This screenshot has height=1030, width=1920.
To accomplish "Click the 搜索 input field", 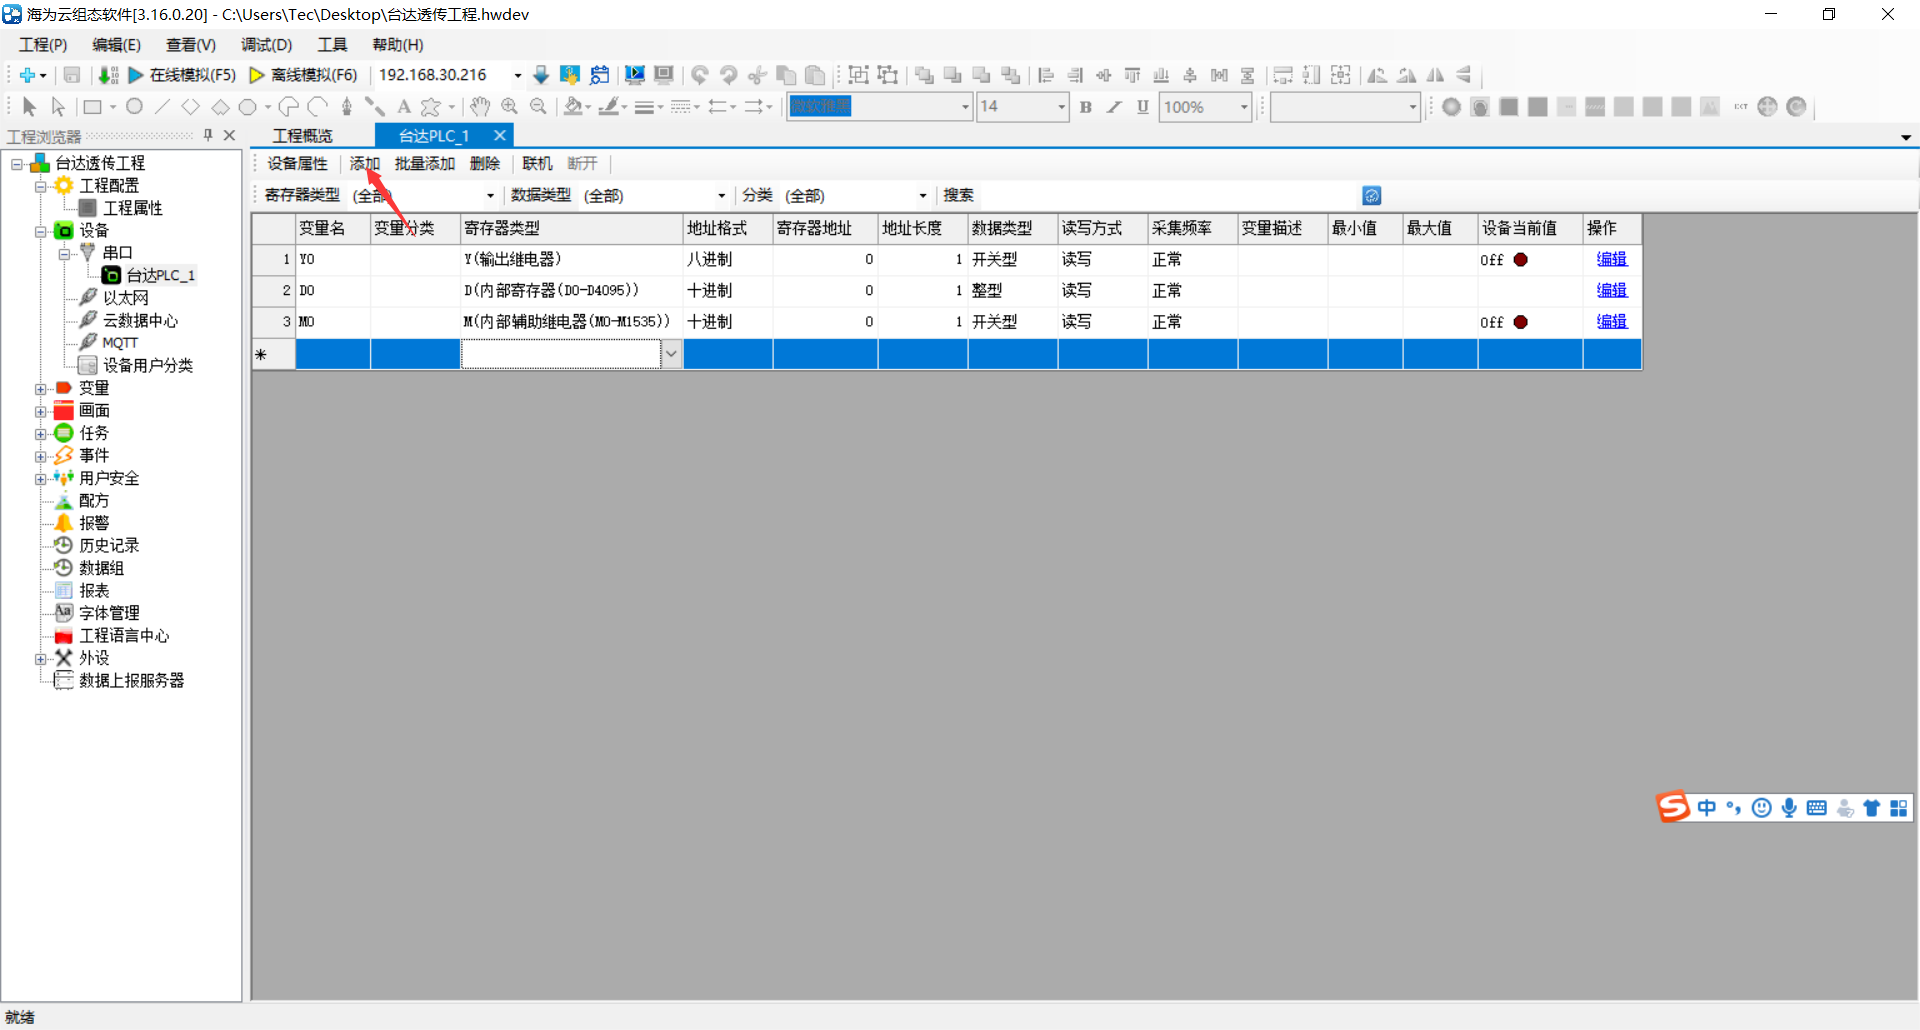I will (x=1167, y=195).
